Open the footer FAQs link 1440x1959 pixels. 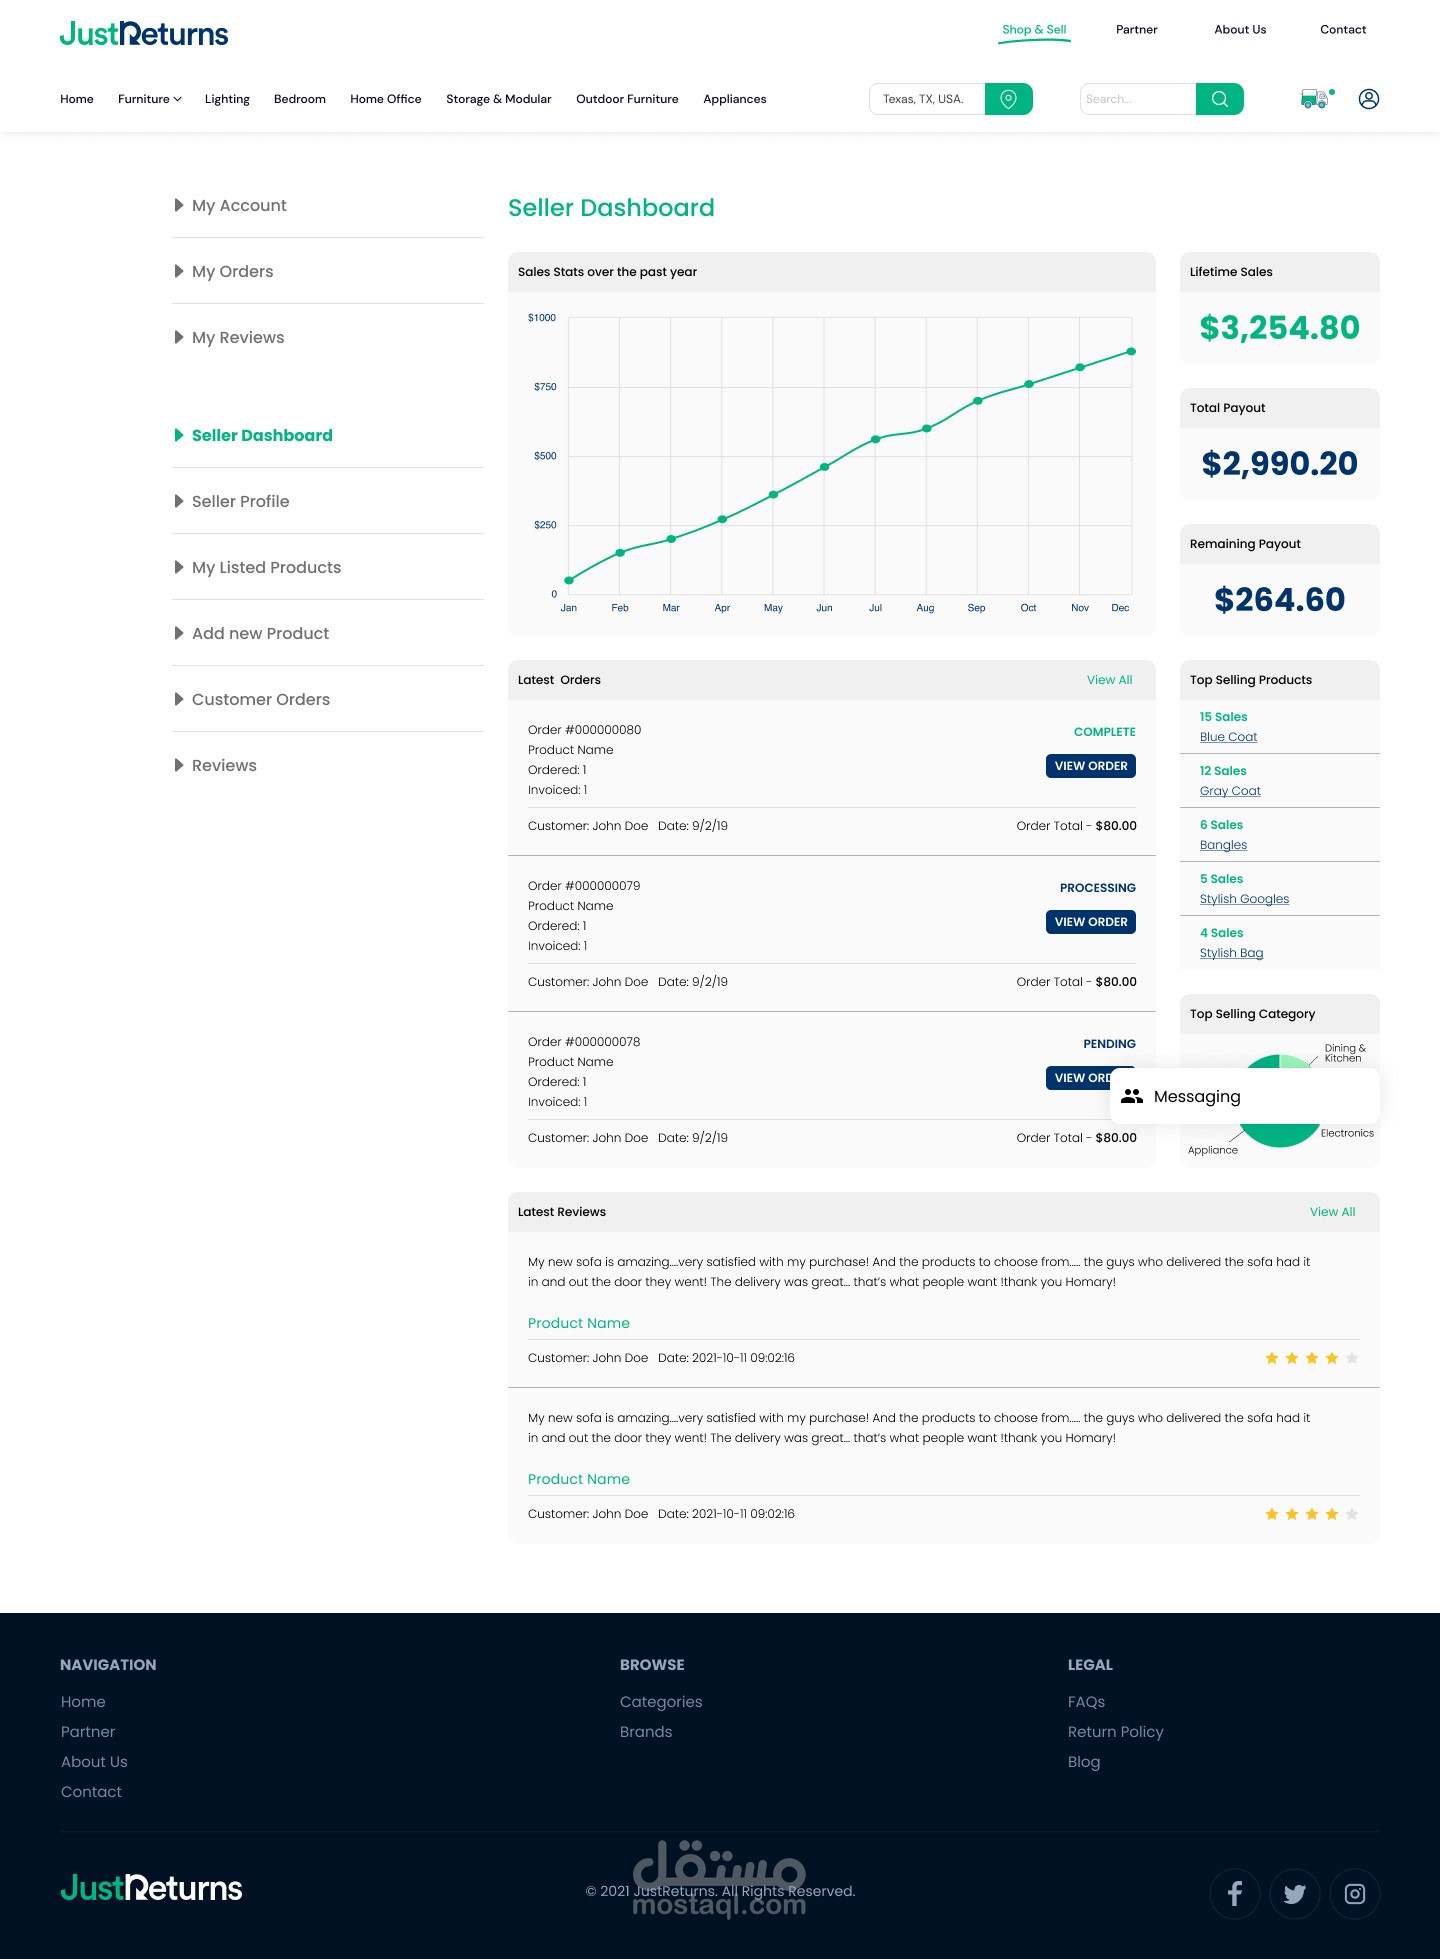[1086, 1702]
